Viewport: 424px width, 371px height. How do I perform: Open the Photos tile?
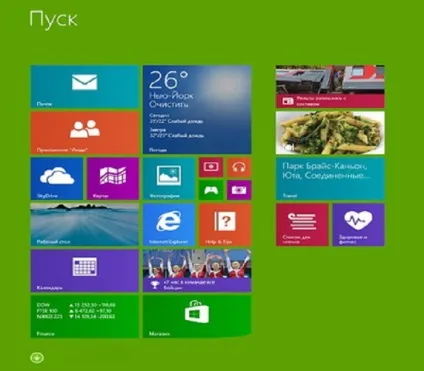tap(169, 179)
